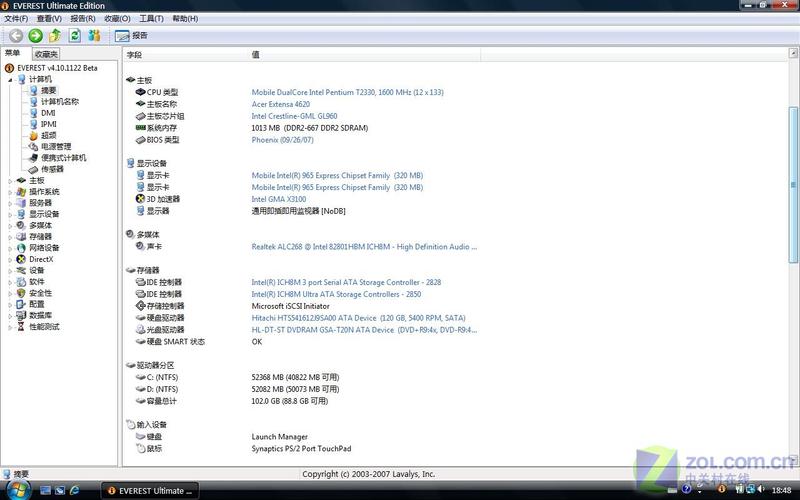Open the Phoenix (09/26/07) BIOS link

coord(282,140)
